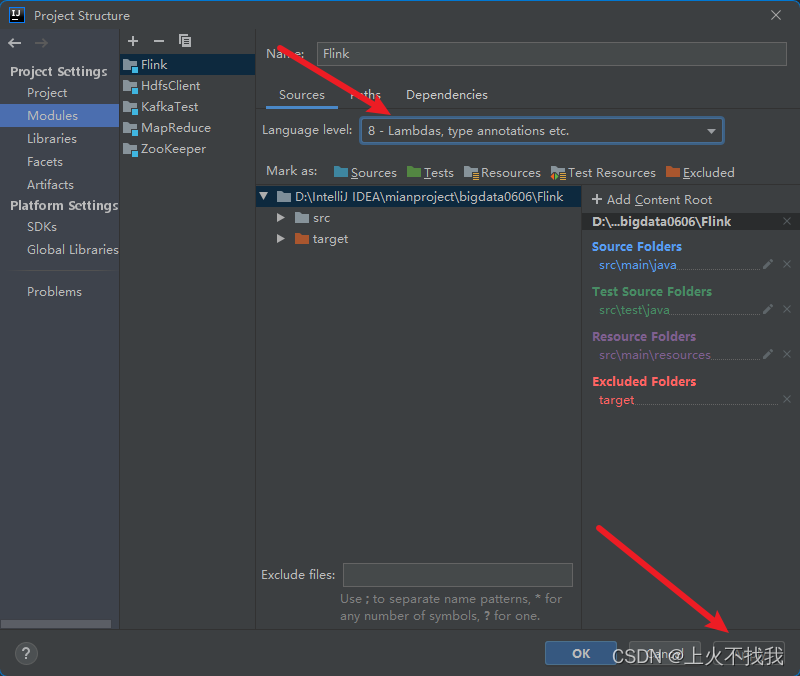Close the Project Structure dialog

pyautogui.click(x=776, y=15)
